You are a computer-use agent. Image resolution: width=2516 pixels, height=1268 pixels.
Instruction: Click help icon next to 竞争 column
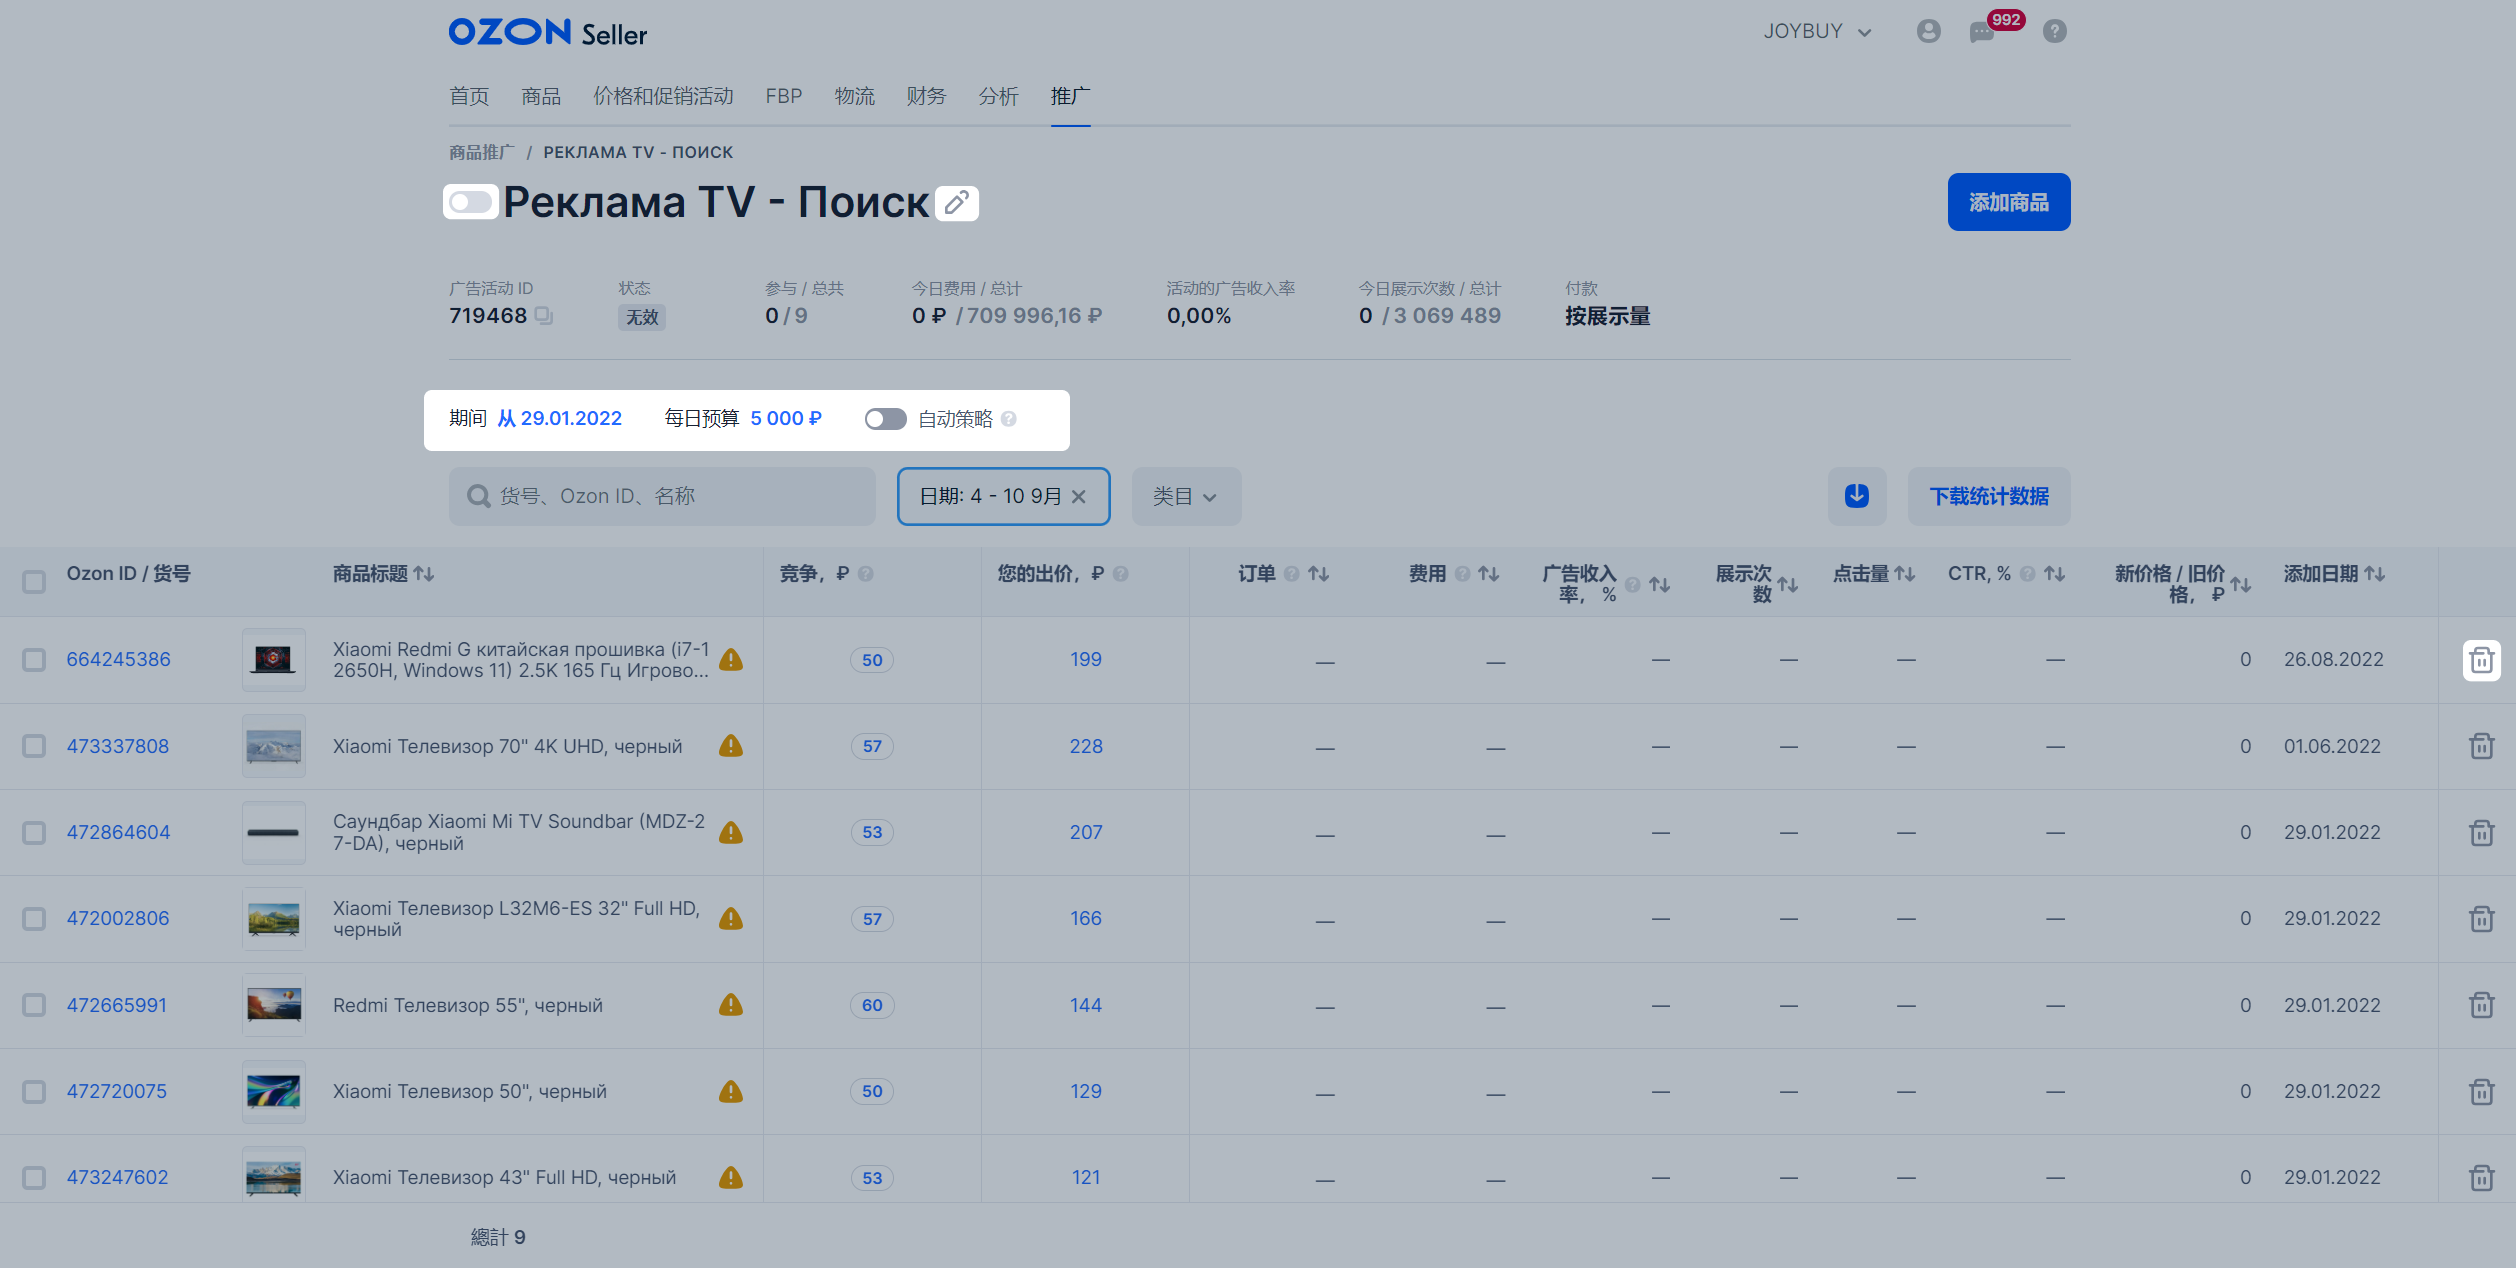point(866,574)
